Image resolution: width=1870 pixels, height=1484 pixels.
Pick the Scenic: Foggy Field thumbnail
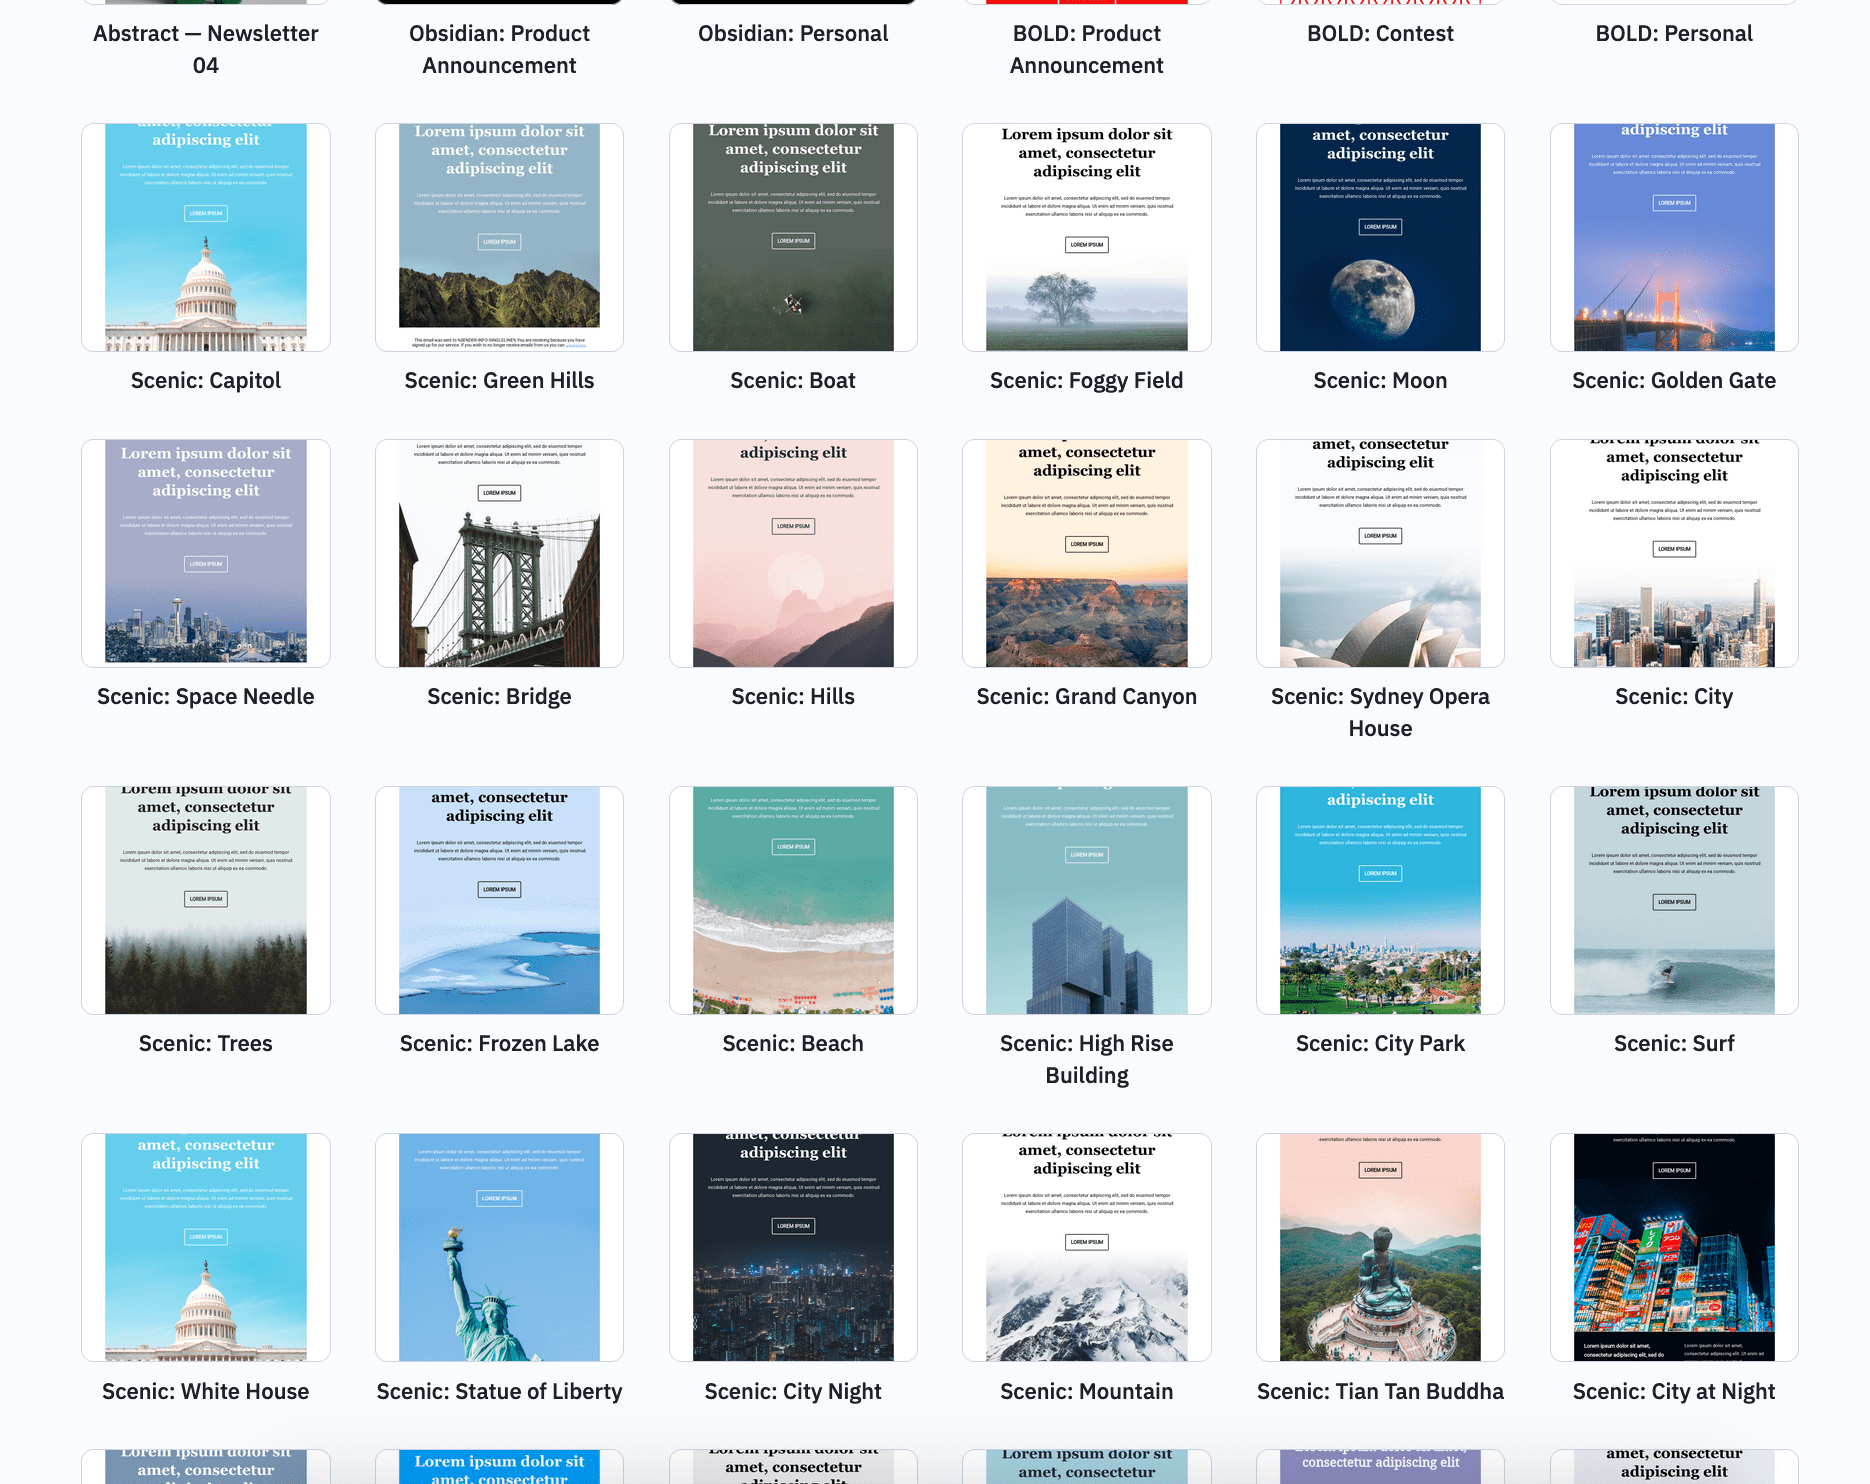click(x=1087, y=237)
